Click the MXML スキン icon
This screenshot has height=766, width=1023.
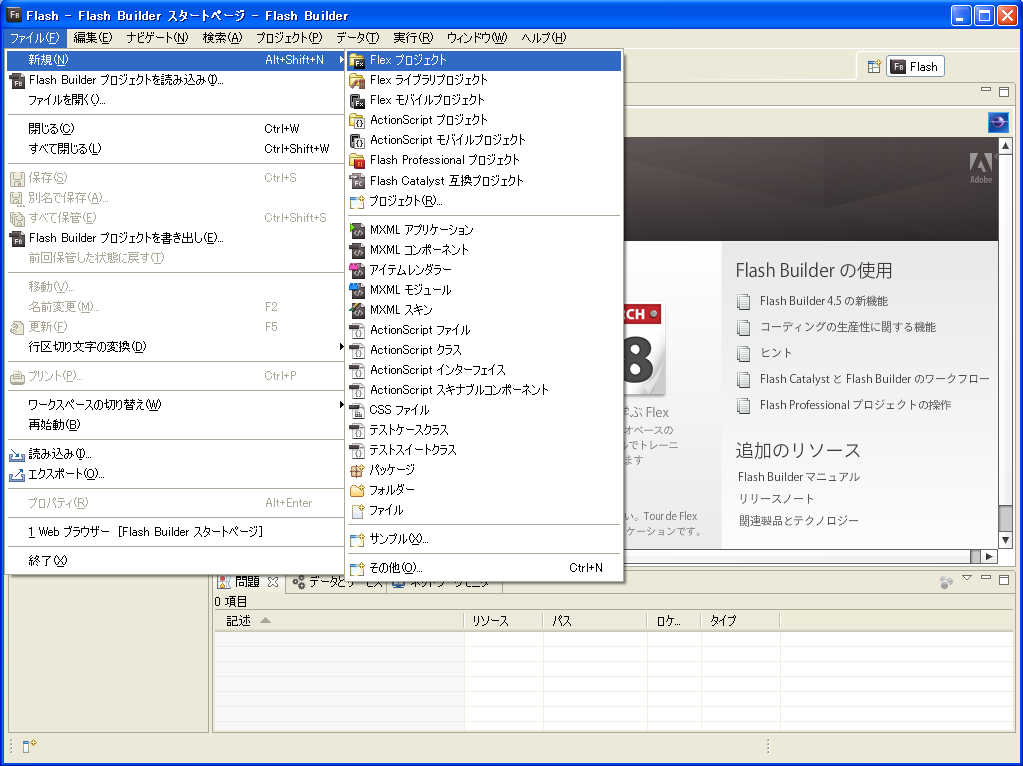357,311
